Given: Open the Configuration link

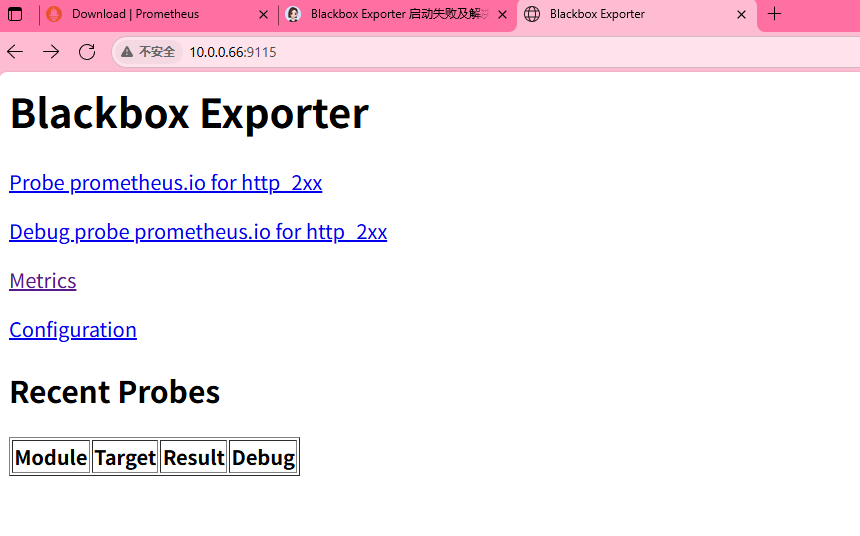Looking at the screenshot, I should coord(73,330).
